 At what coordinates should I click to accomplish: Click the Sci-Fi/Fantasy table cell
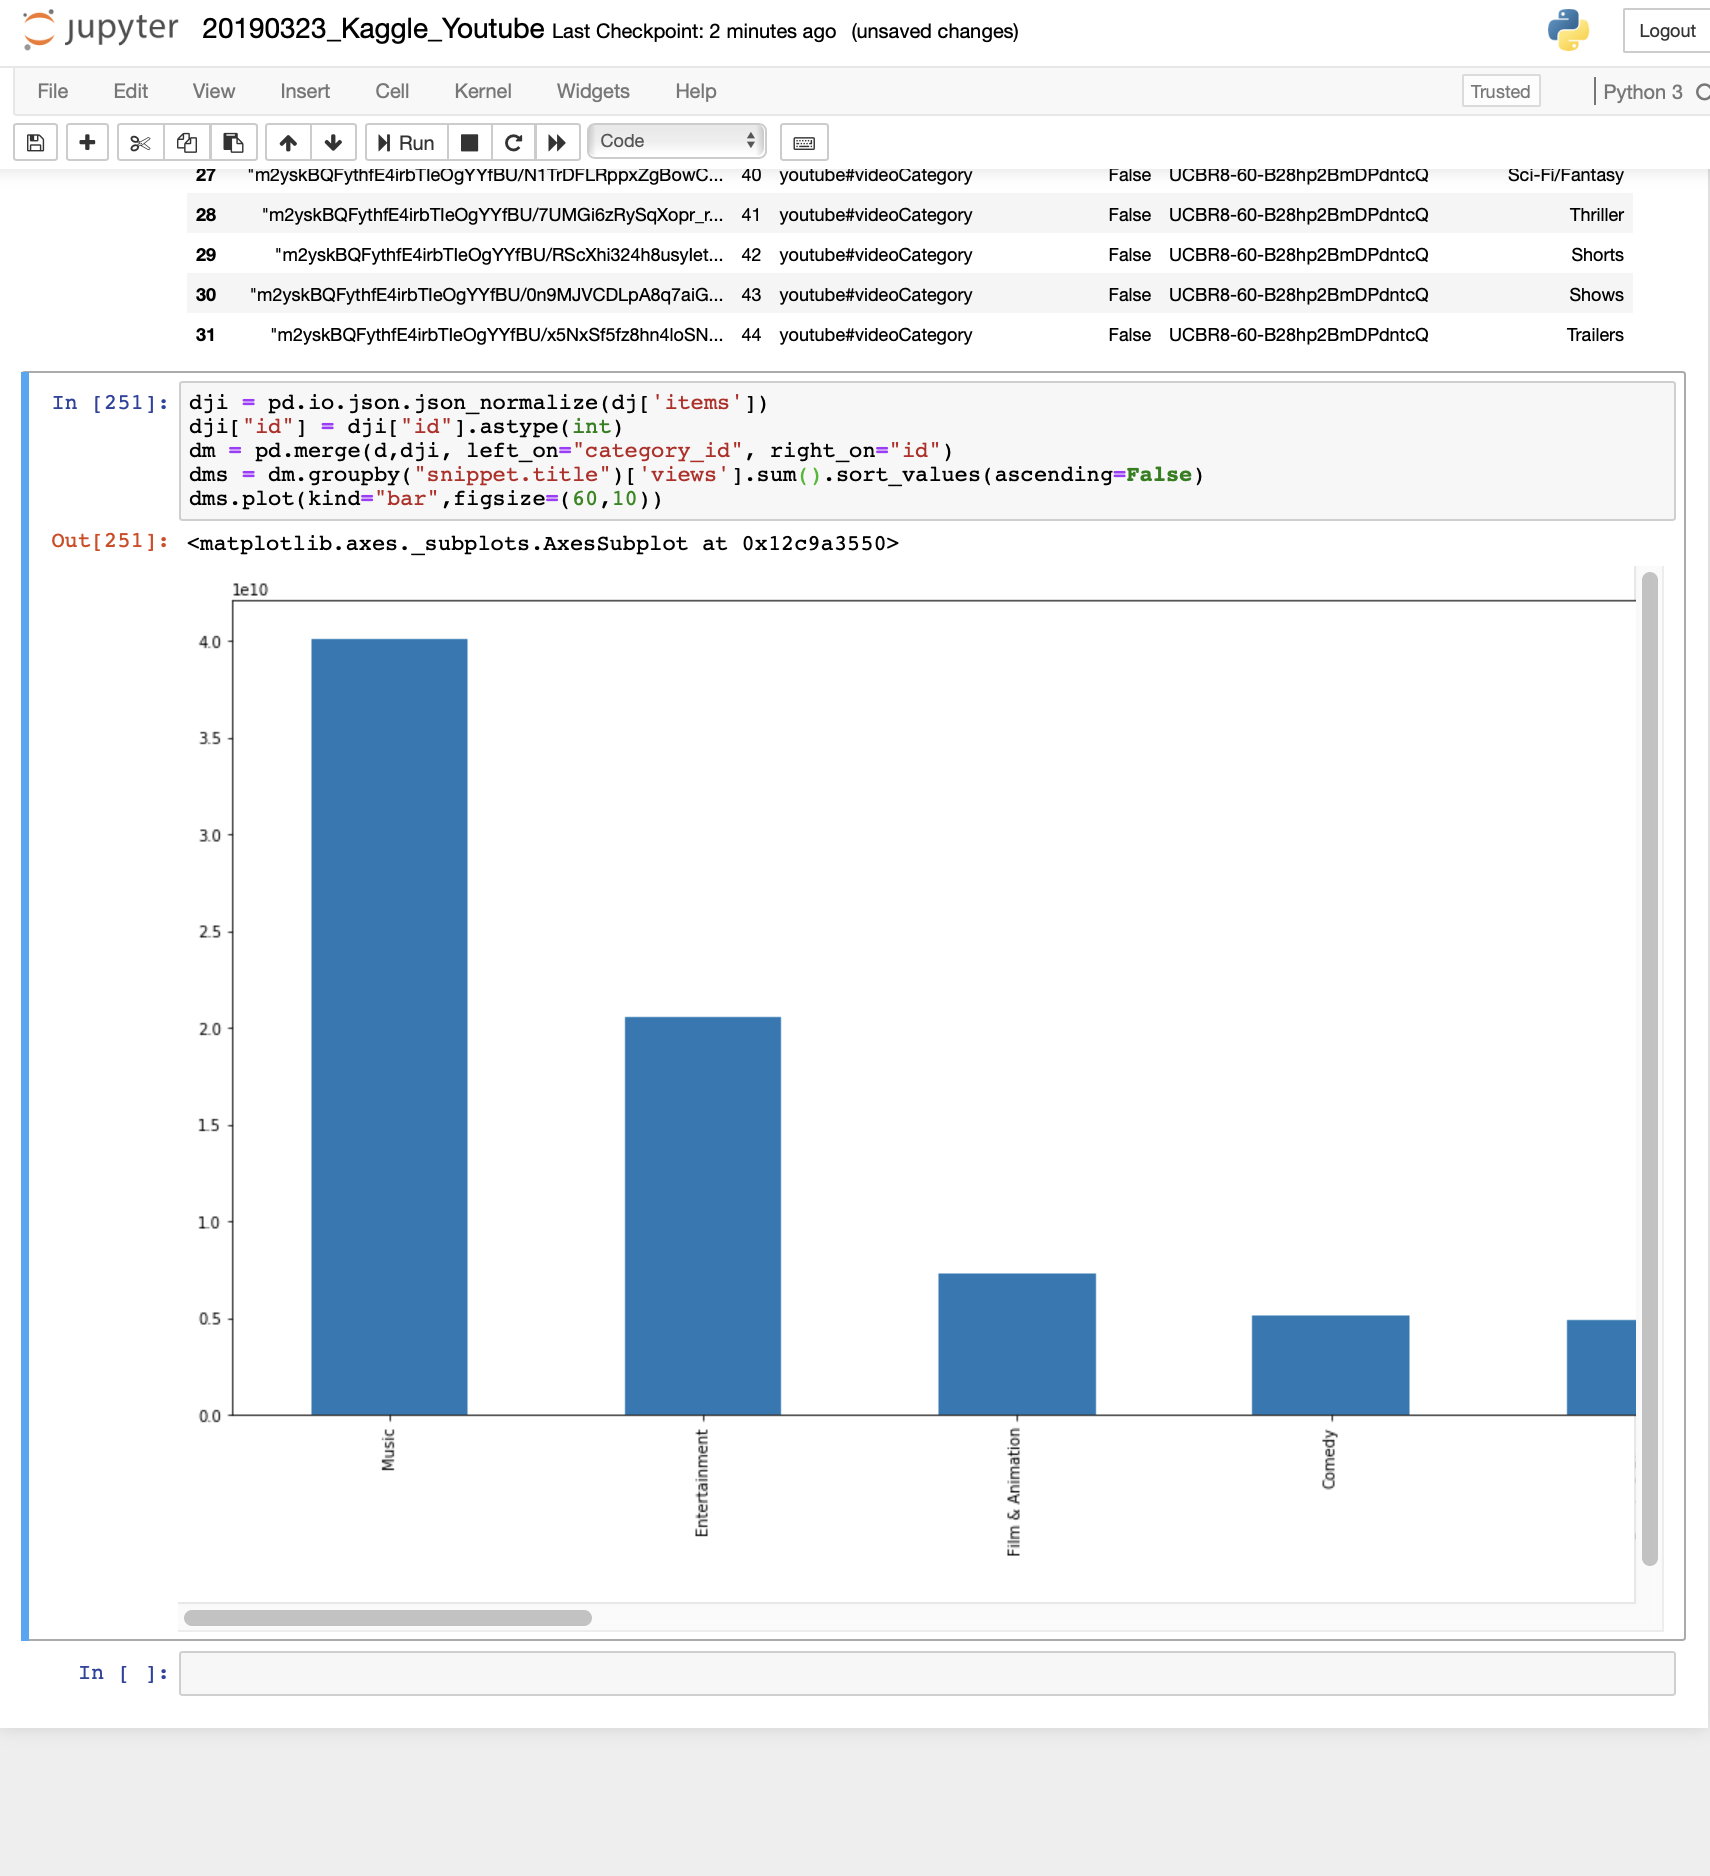tap(1565, 175)
